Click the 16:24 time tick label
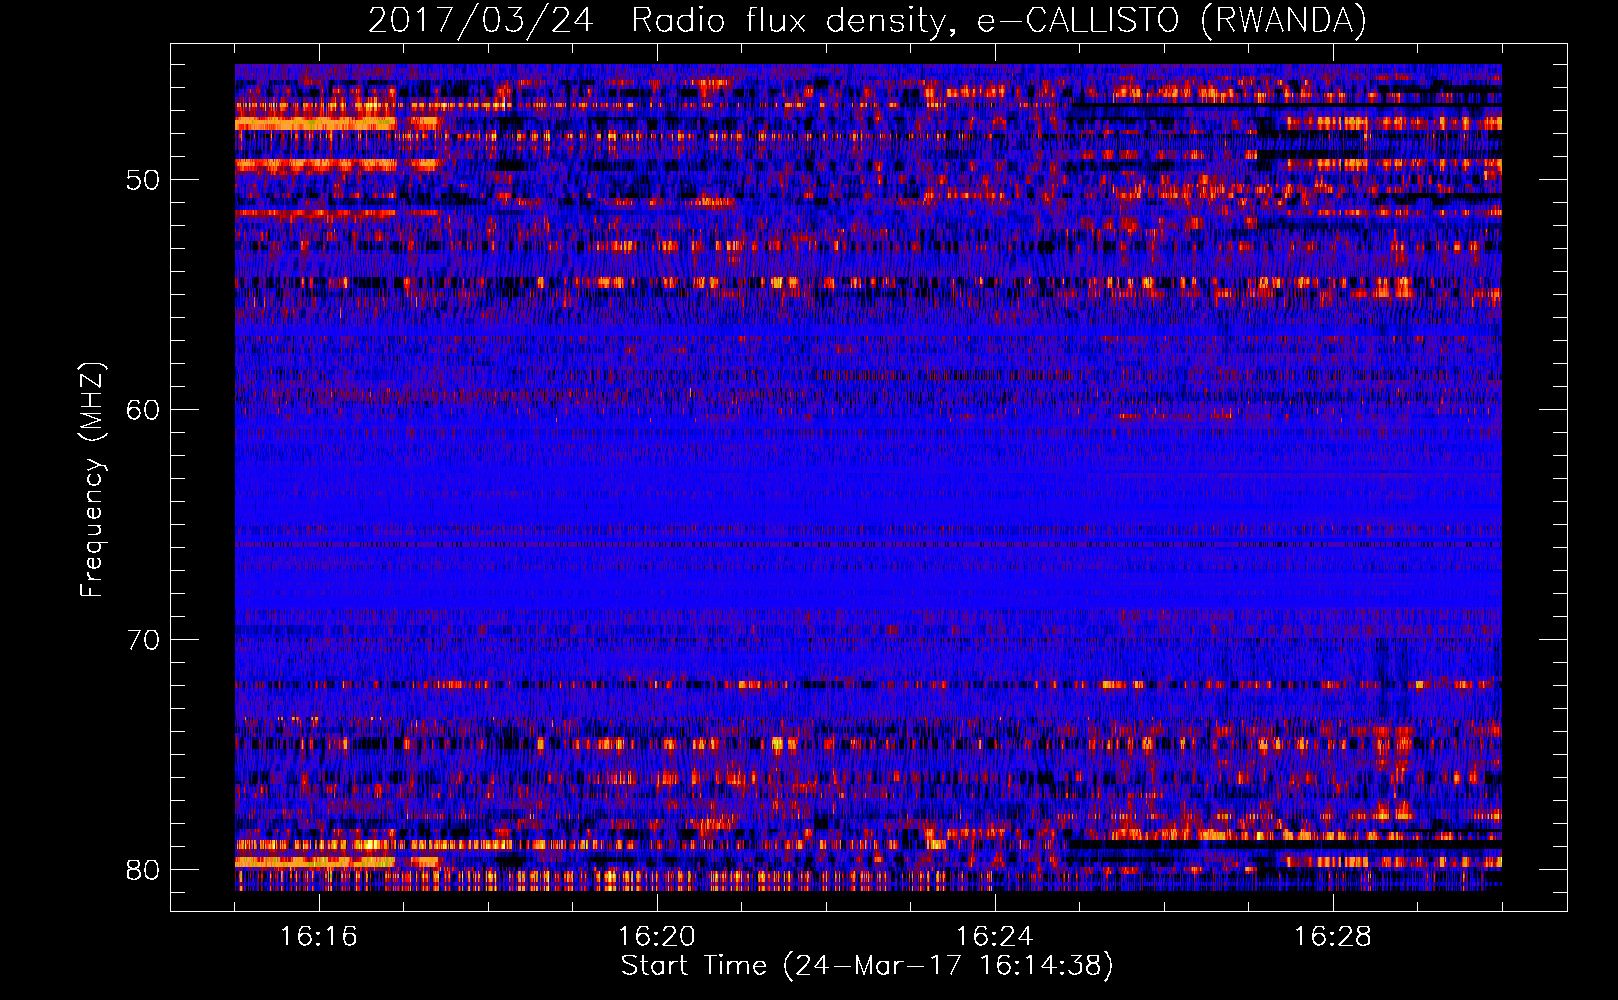 (995, 937)
